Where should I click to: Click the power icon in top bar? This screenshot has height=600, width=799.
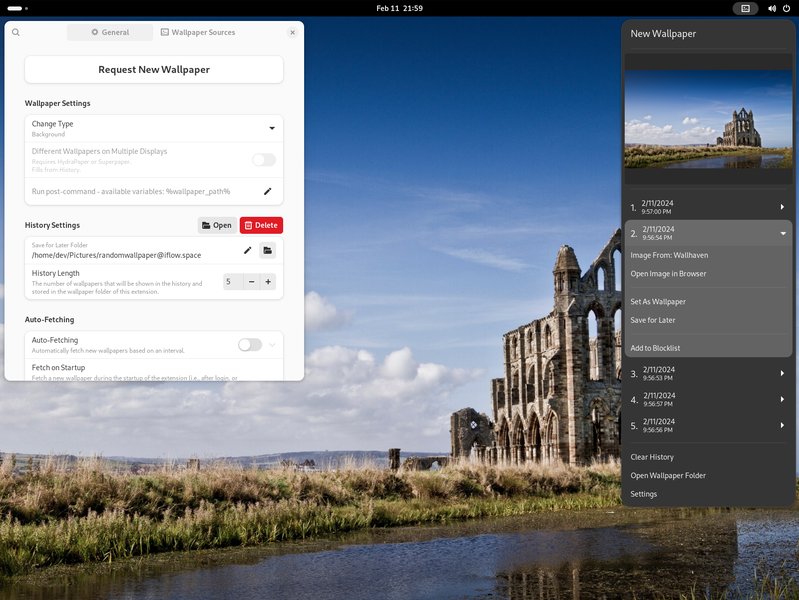click(x=786, y=8)
